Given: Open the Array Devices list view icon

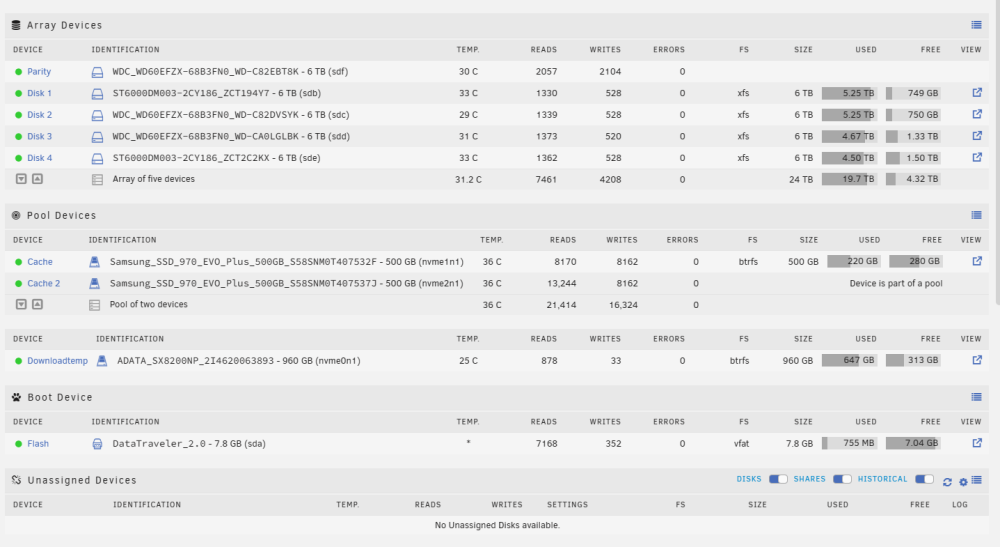Looking at the screenshot, I should point(976,25).
